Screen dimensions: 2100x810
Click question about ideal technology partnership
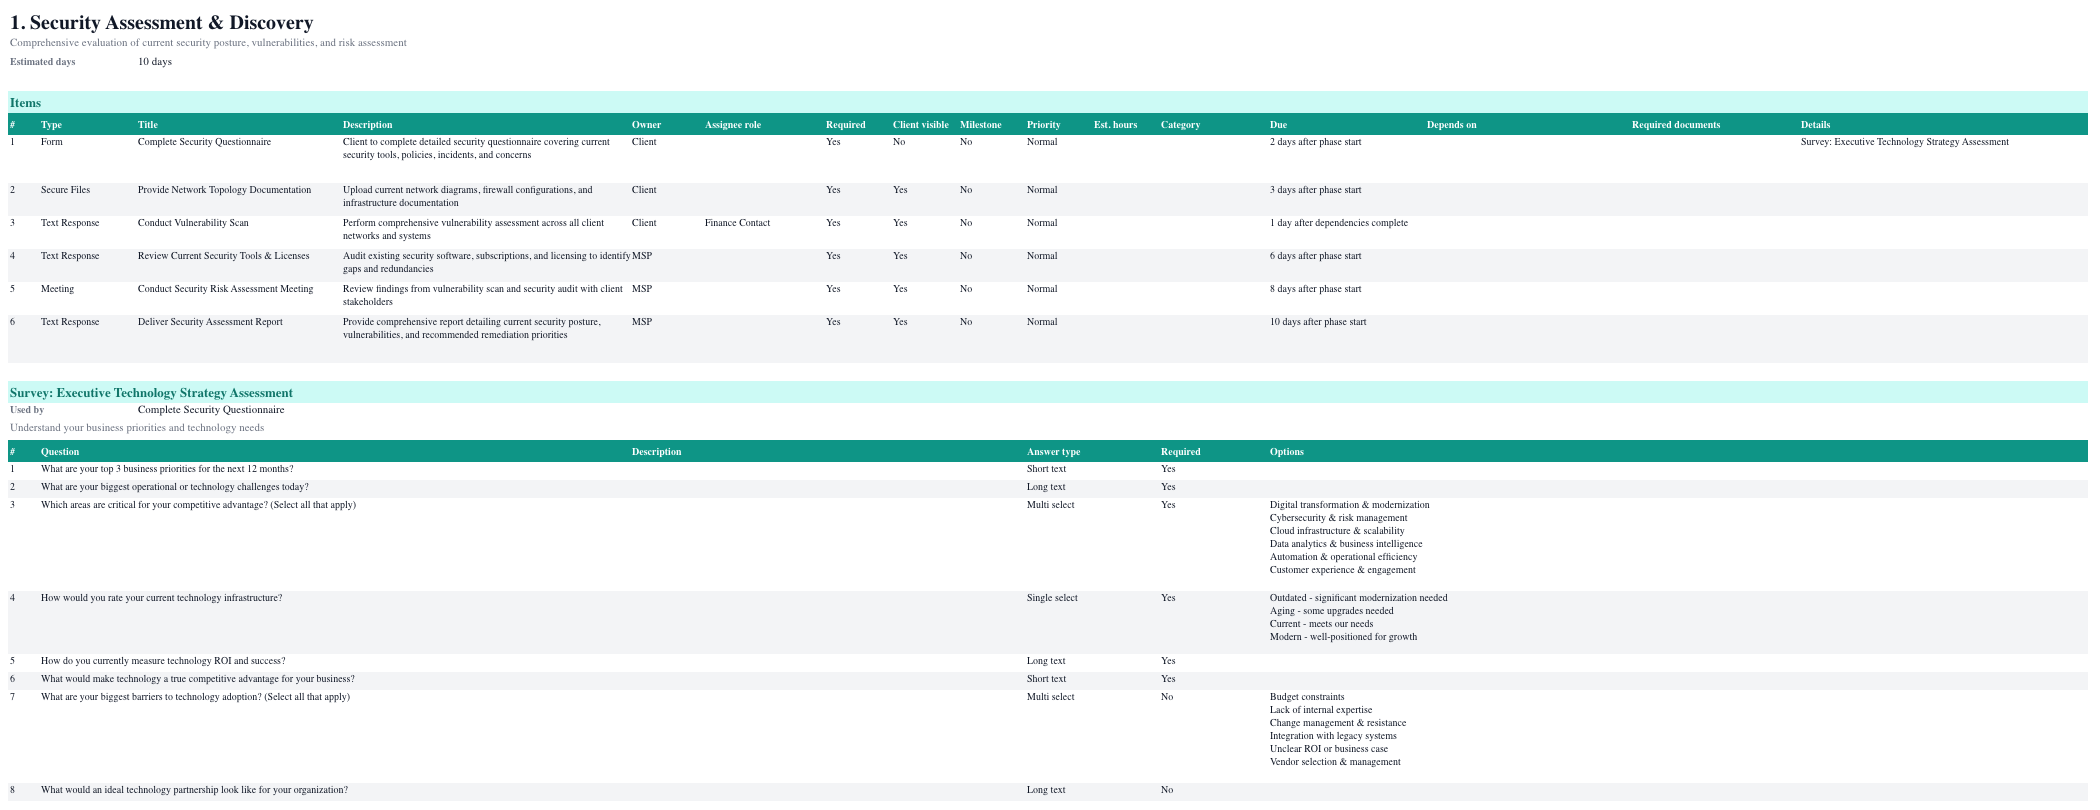[x=194, y=790]
